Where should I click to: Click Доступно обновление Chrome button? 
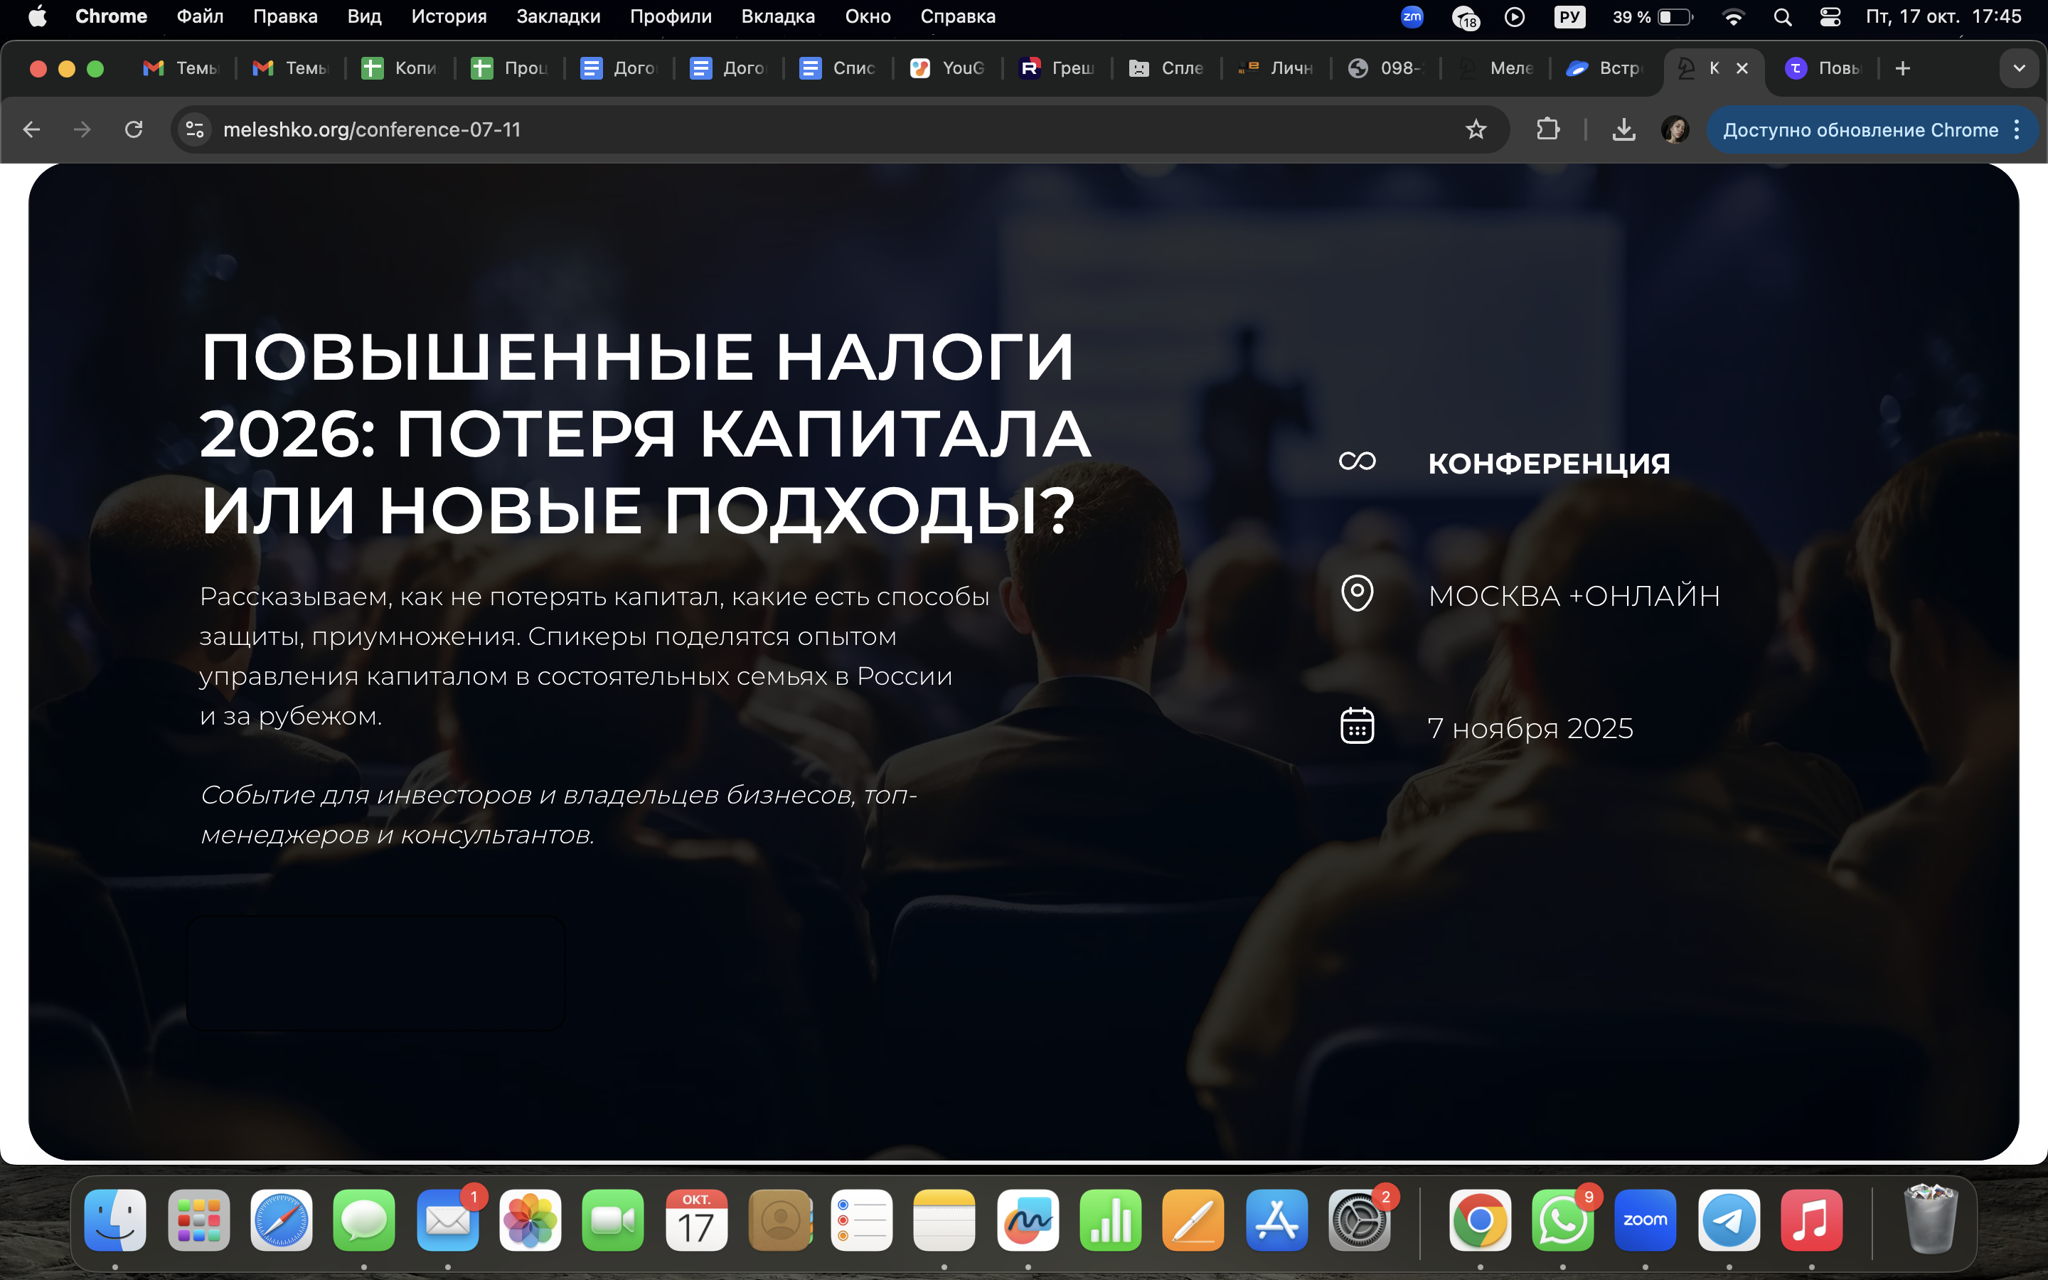[x=1859, y=129]
